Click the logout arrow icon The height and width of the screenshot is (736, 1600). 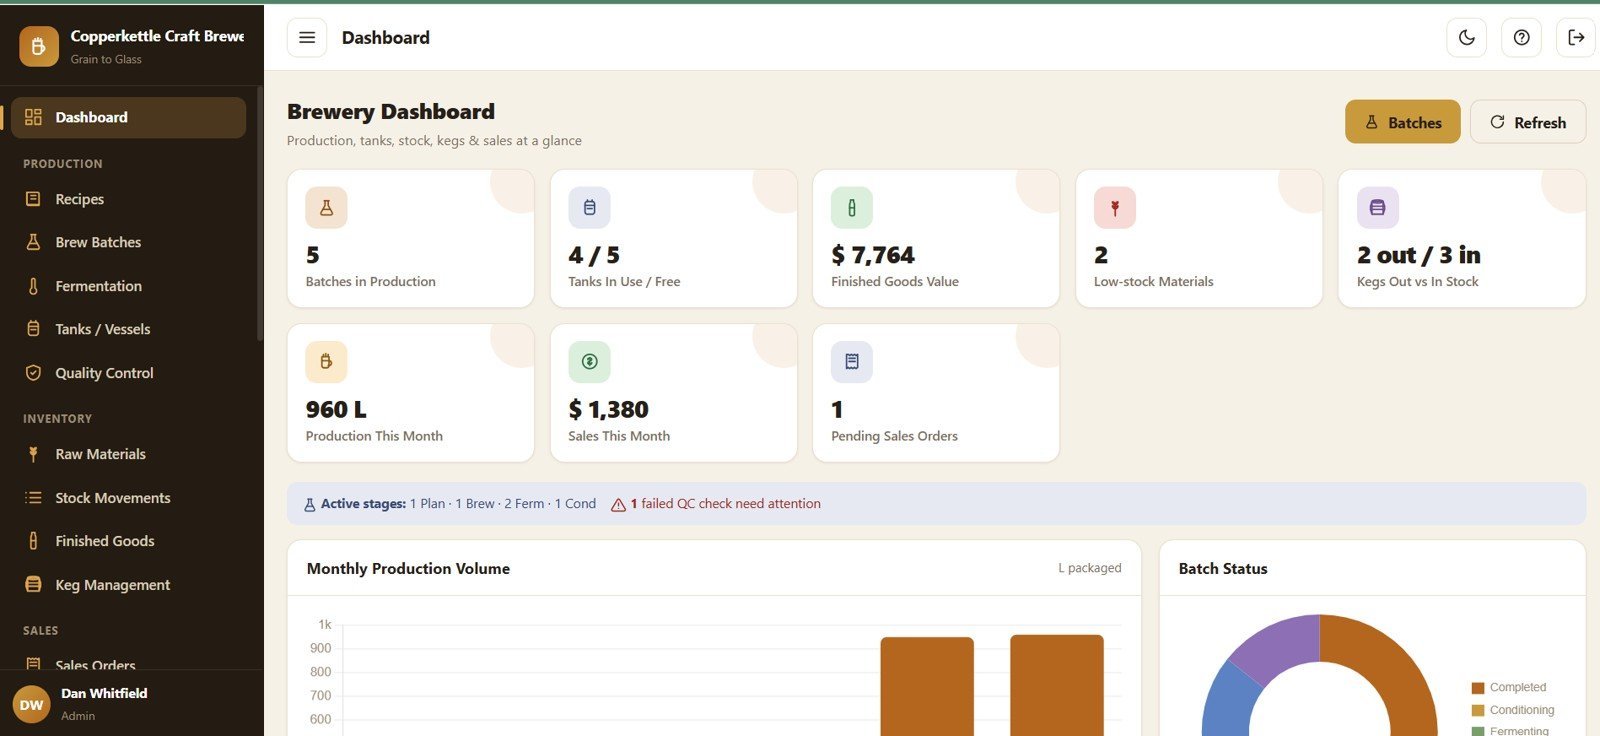coord(1576,37)
